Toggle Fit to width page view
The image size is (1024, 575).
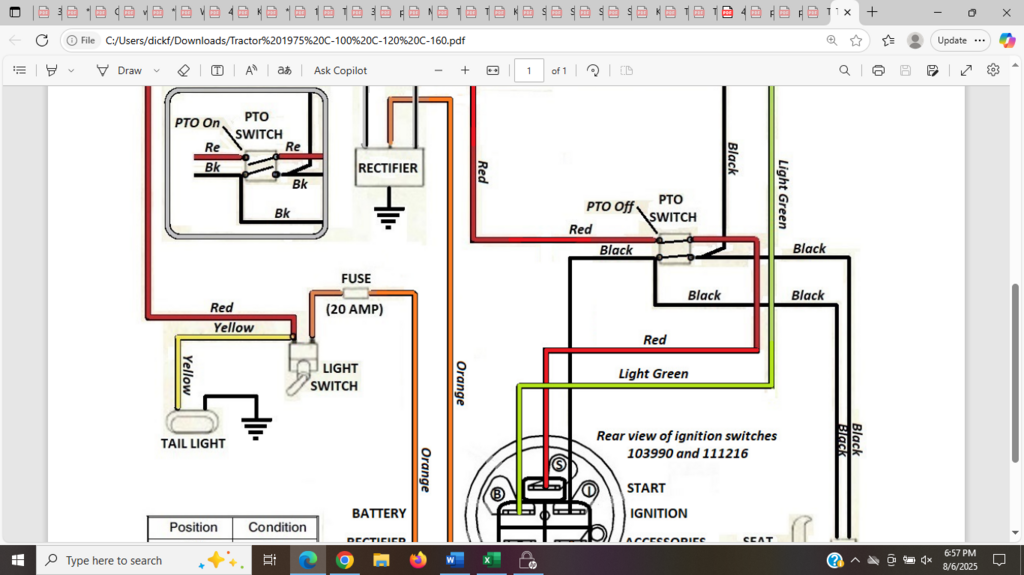click(492, 71)
